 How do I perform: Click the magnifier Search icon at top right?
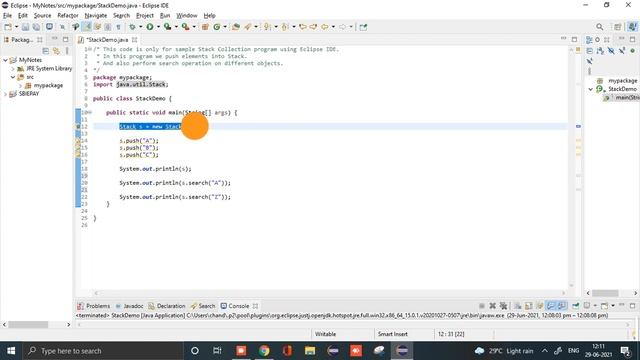[x=600, y=27]
